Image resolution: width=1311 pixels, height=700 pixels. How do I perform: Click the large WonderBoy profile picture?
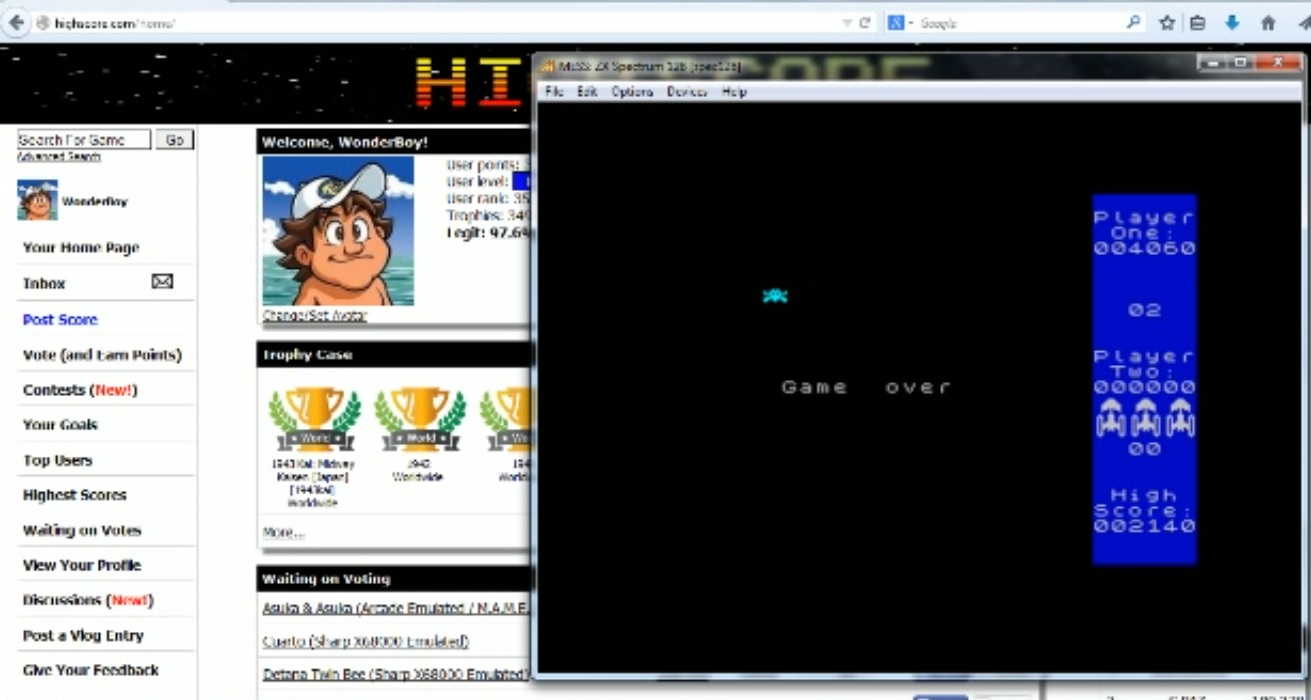point(338,231)
